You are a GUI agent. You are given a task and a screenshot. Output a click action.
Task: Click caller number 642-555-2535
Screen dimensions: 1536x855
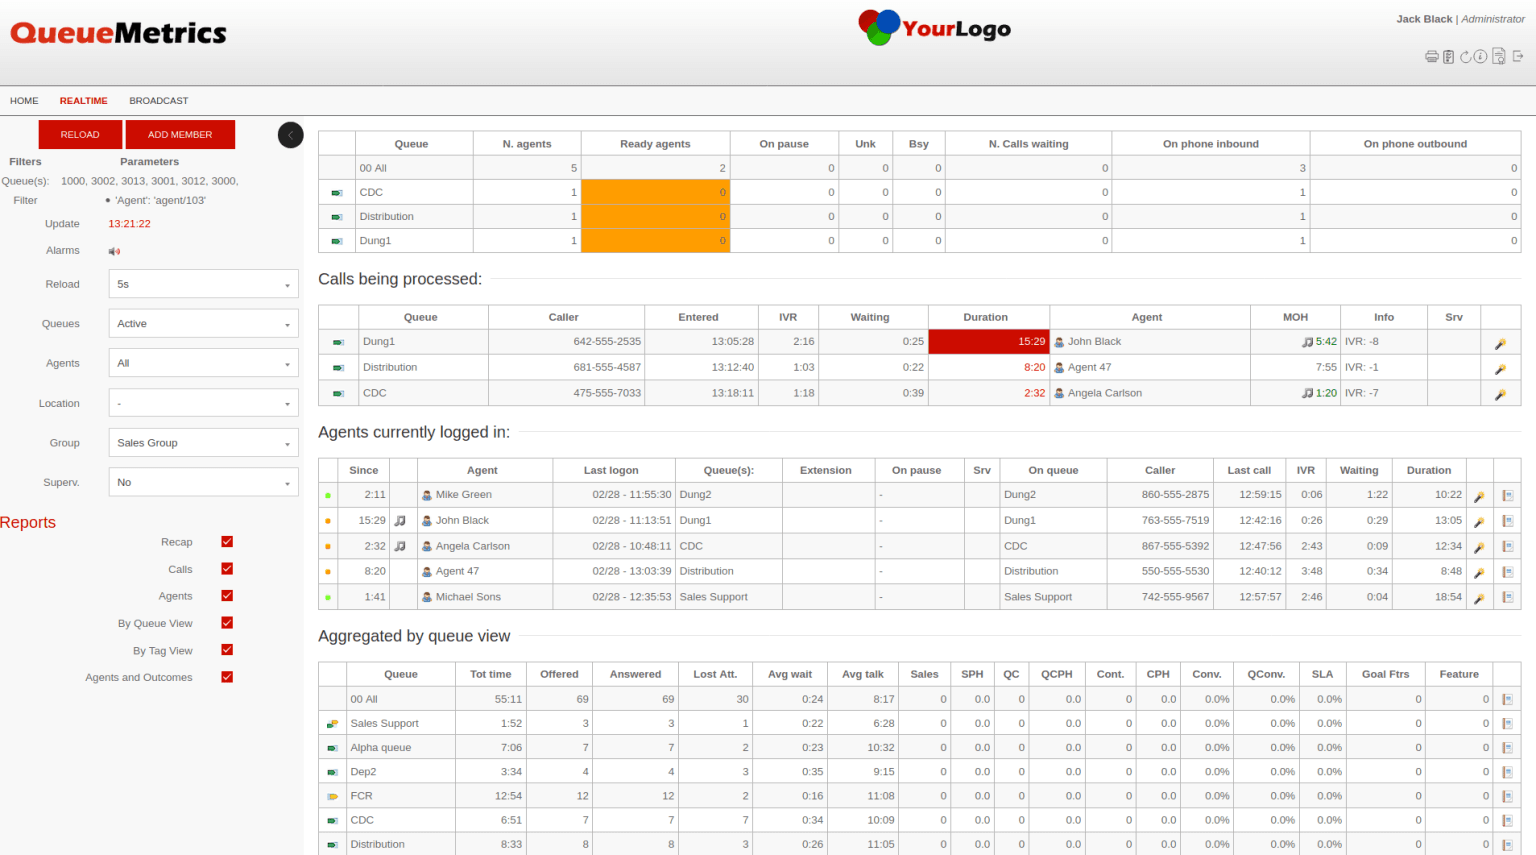[607, 342]
